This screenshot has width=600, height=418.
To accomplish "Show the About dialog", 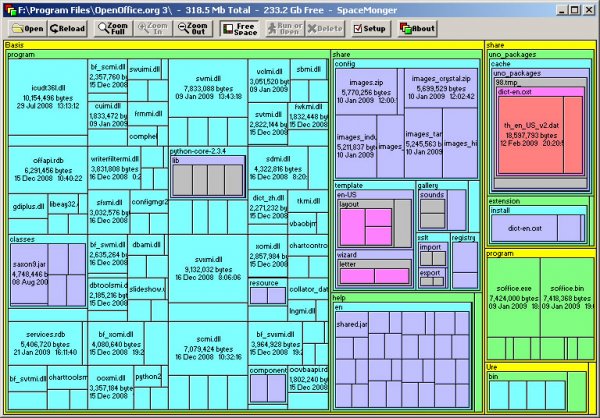I will pos(417,28).
